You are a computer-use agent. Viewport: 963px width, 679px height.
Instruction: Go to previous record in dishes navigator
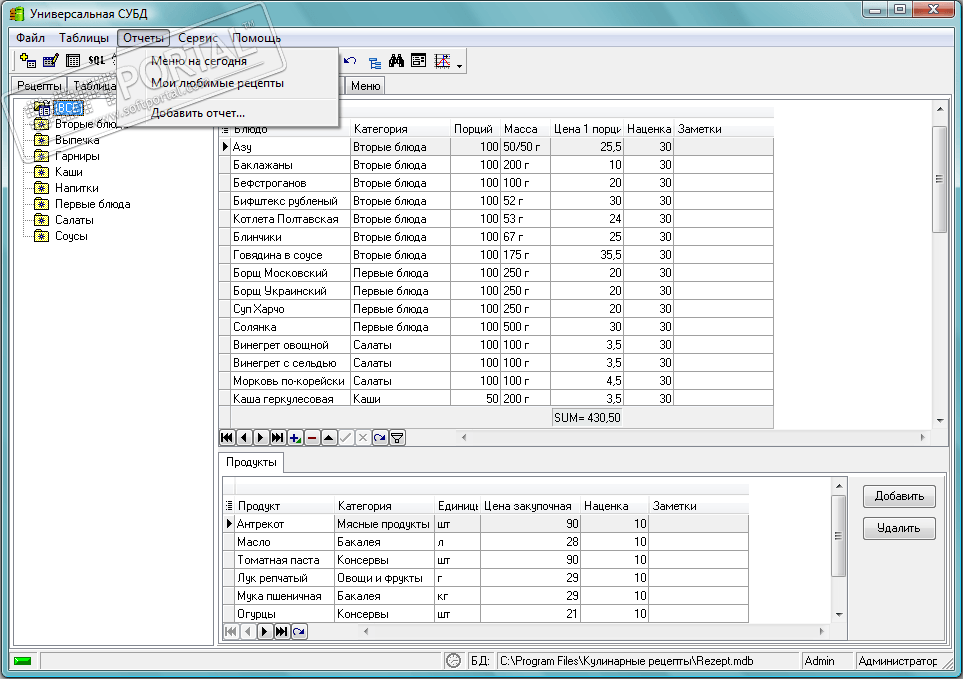tap(244, 438)
